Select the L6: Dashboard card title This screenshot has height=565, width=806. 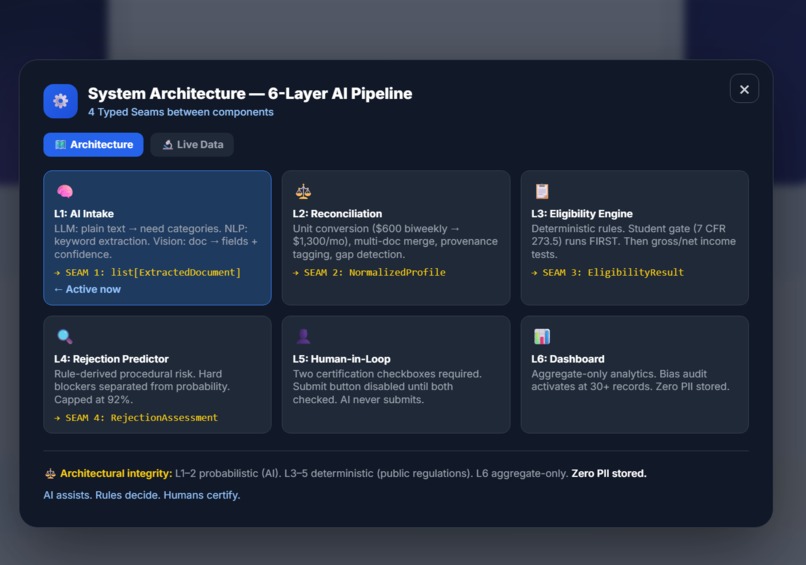point(567,359)
